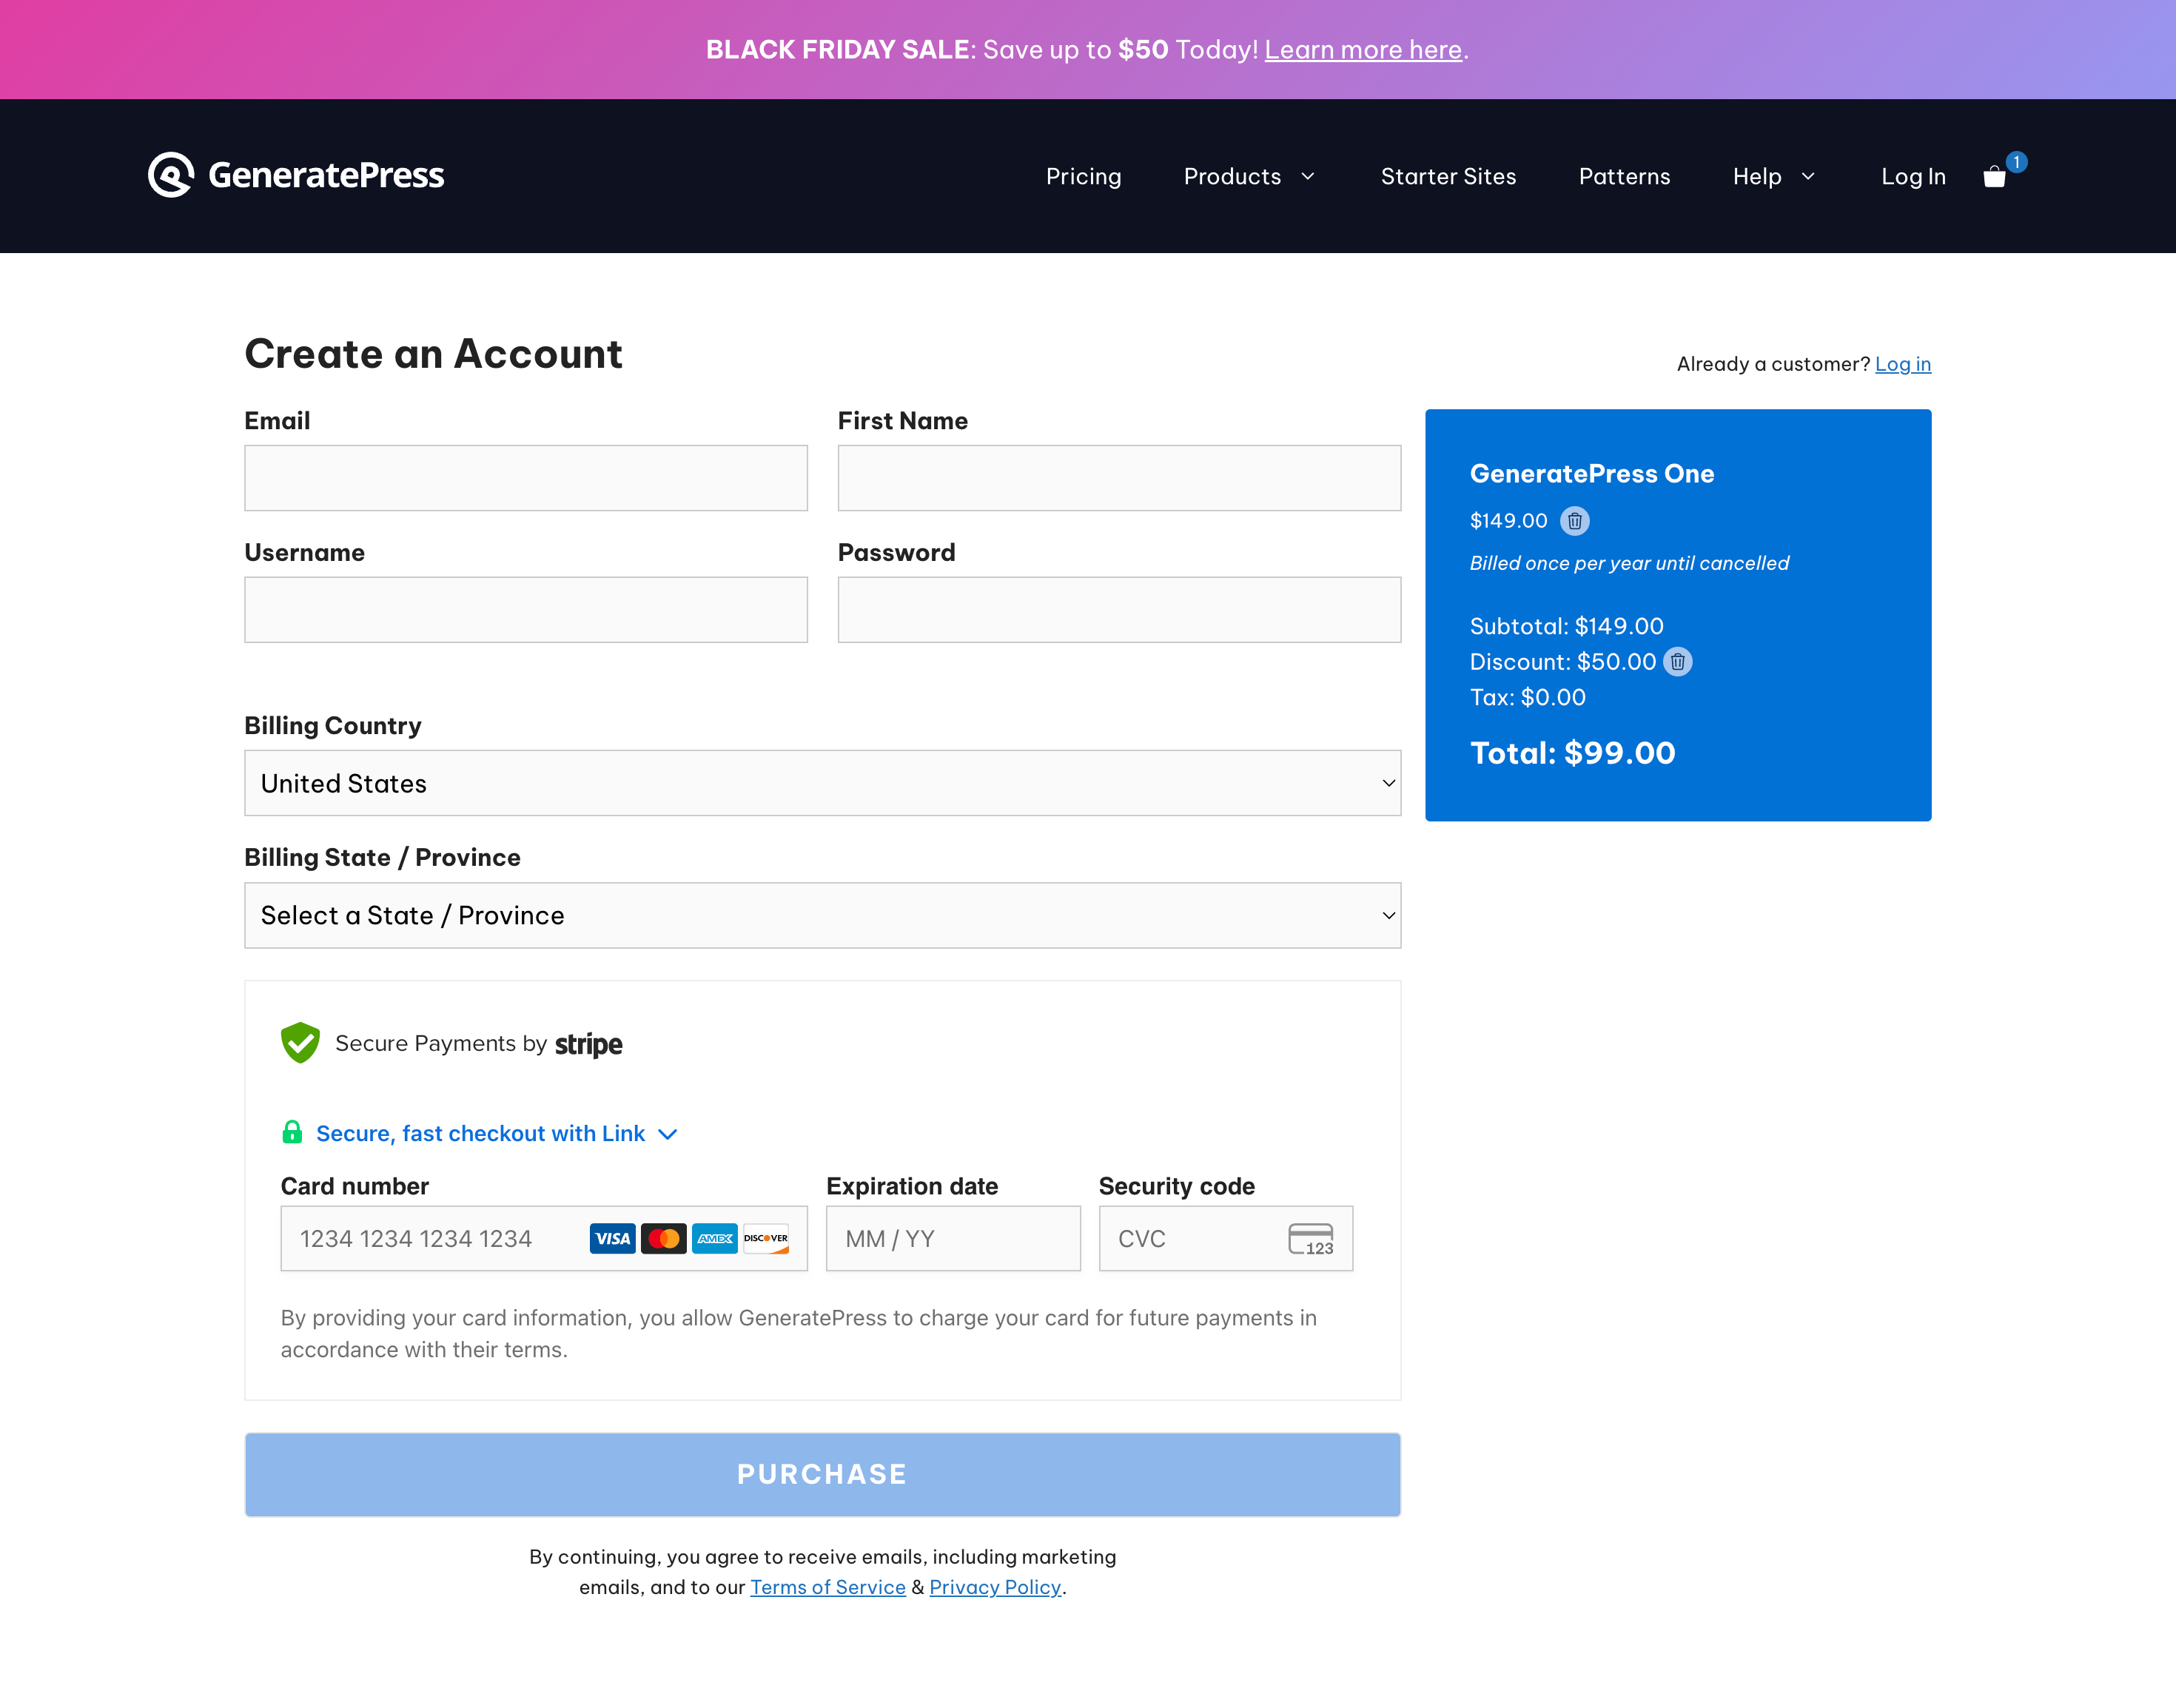The image size is (2176, 1708).
Task: Click the green lock icon near Link checkout
Action: tap(292, 1132)
